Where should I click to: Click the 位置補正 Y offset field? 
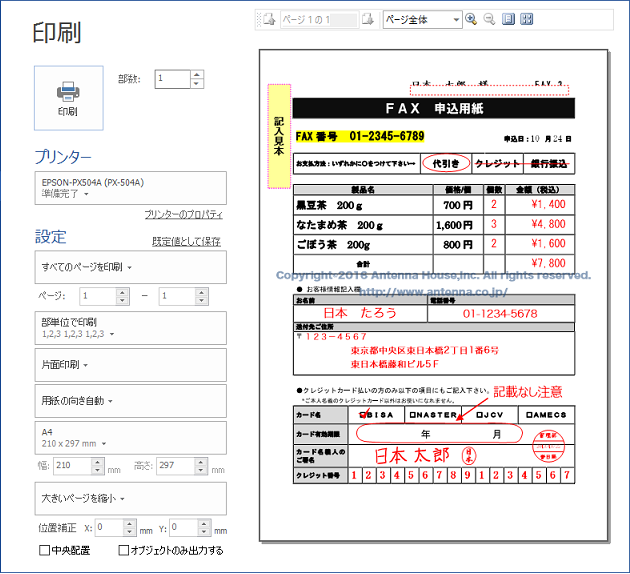184,528
